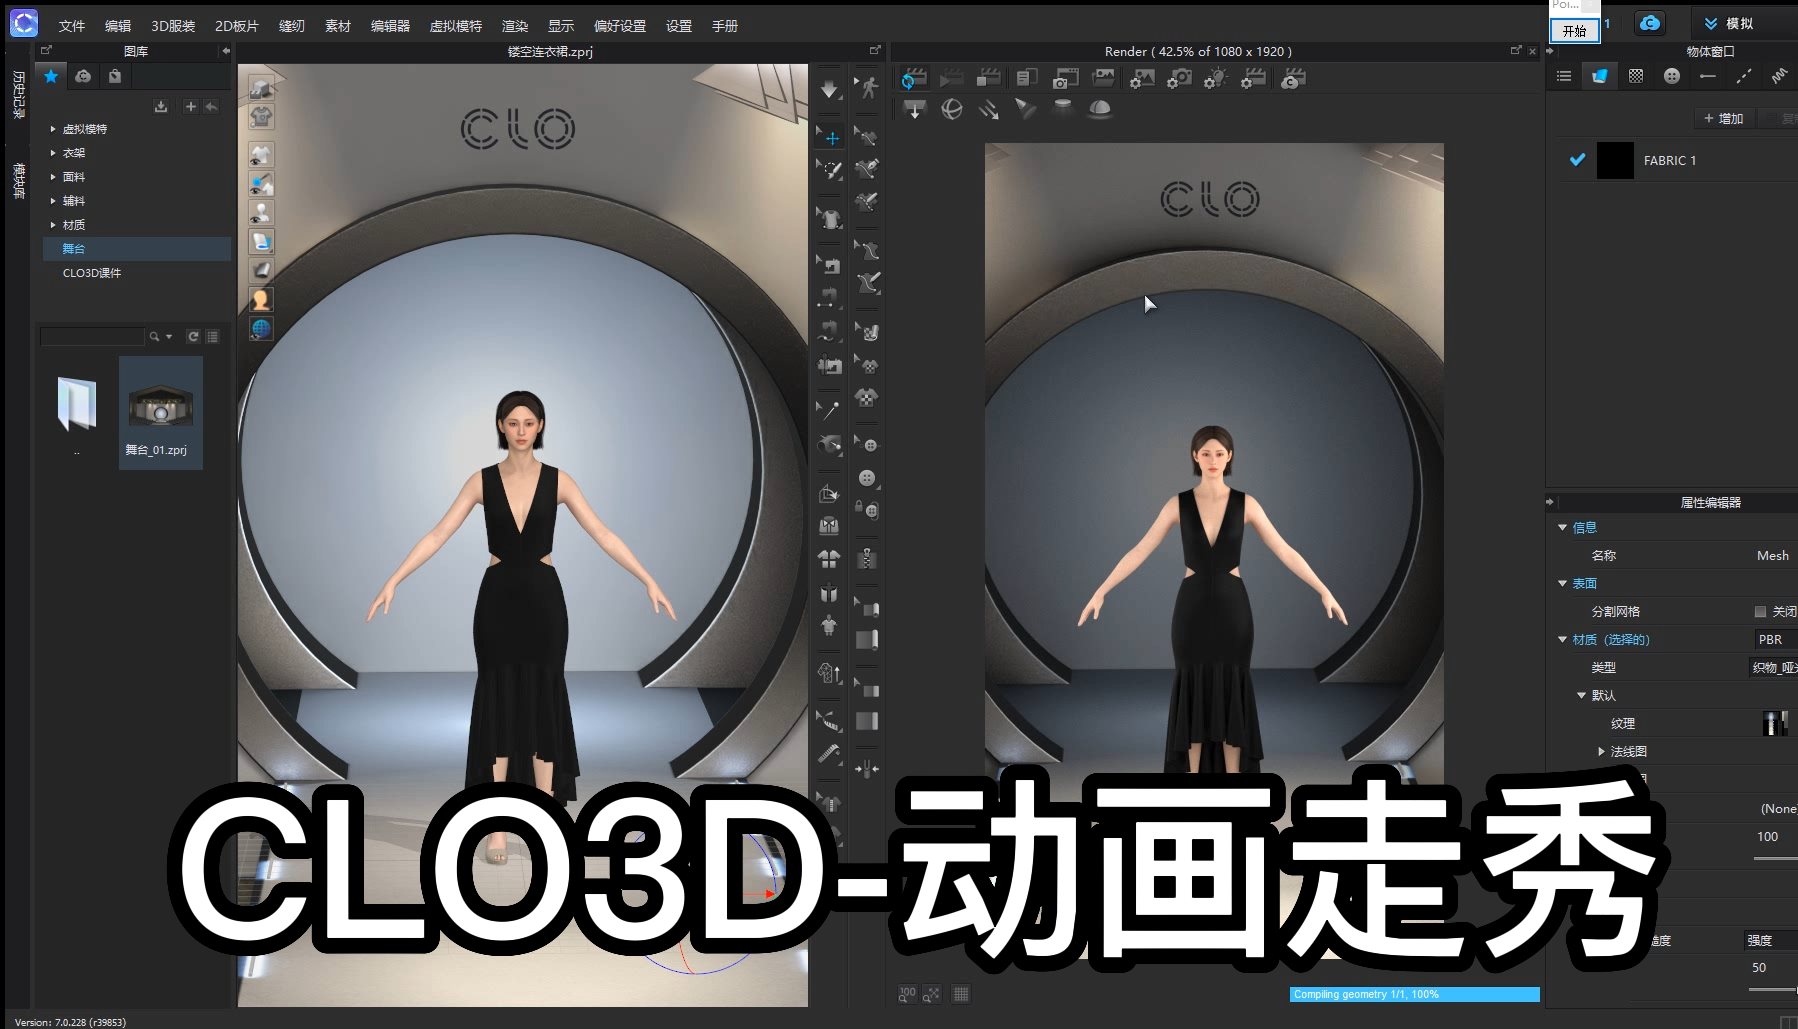Expand the 衣架 folder arrow
1798x1029 pixels.
click(53, 153)
